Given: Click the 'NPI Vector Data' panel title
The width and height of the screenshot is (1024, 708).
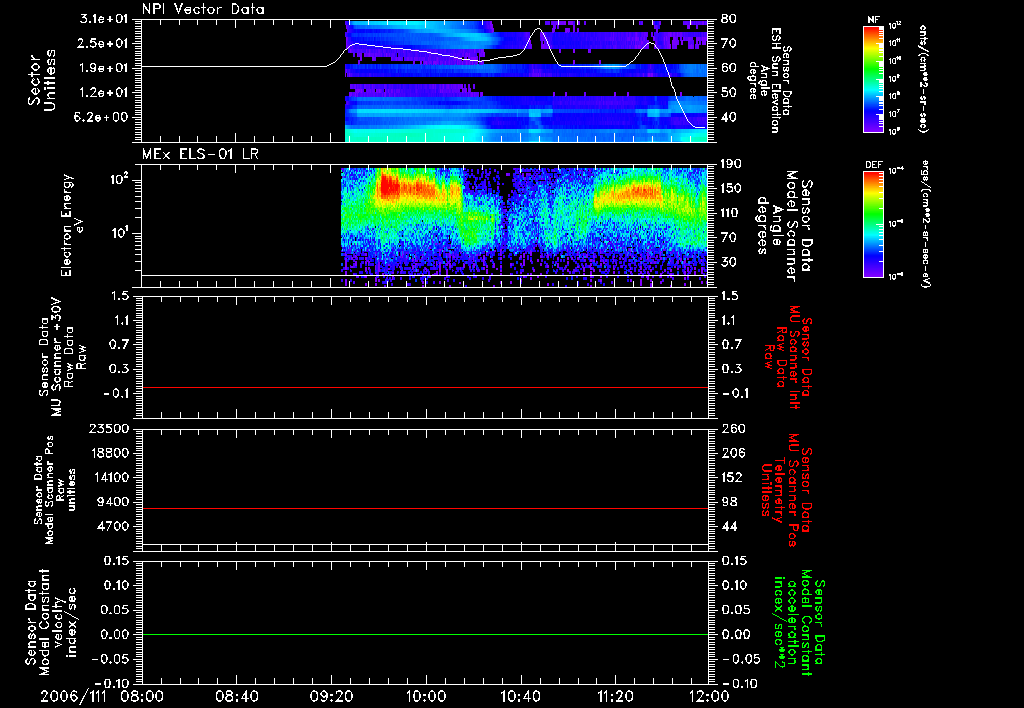Looking at the screenshot, I should coord(203,9).
